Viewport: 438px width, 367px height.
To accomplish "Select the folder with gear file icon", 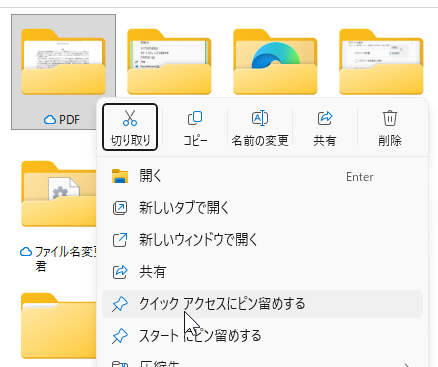I will [59, 194].
